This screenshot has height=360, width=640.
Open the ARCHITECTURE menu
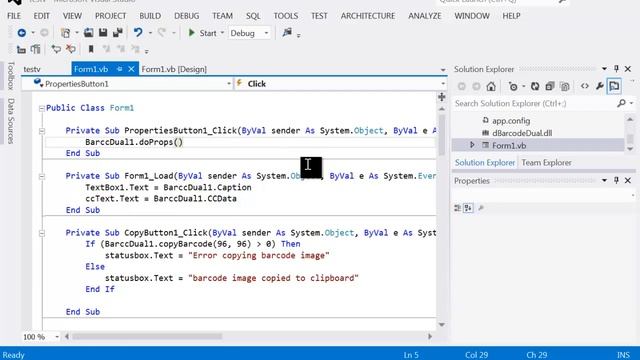coord(368,16)
